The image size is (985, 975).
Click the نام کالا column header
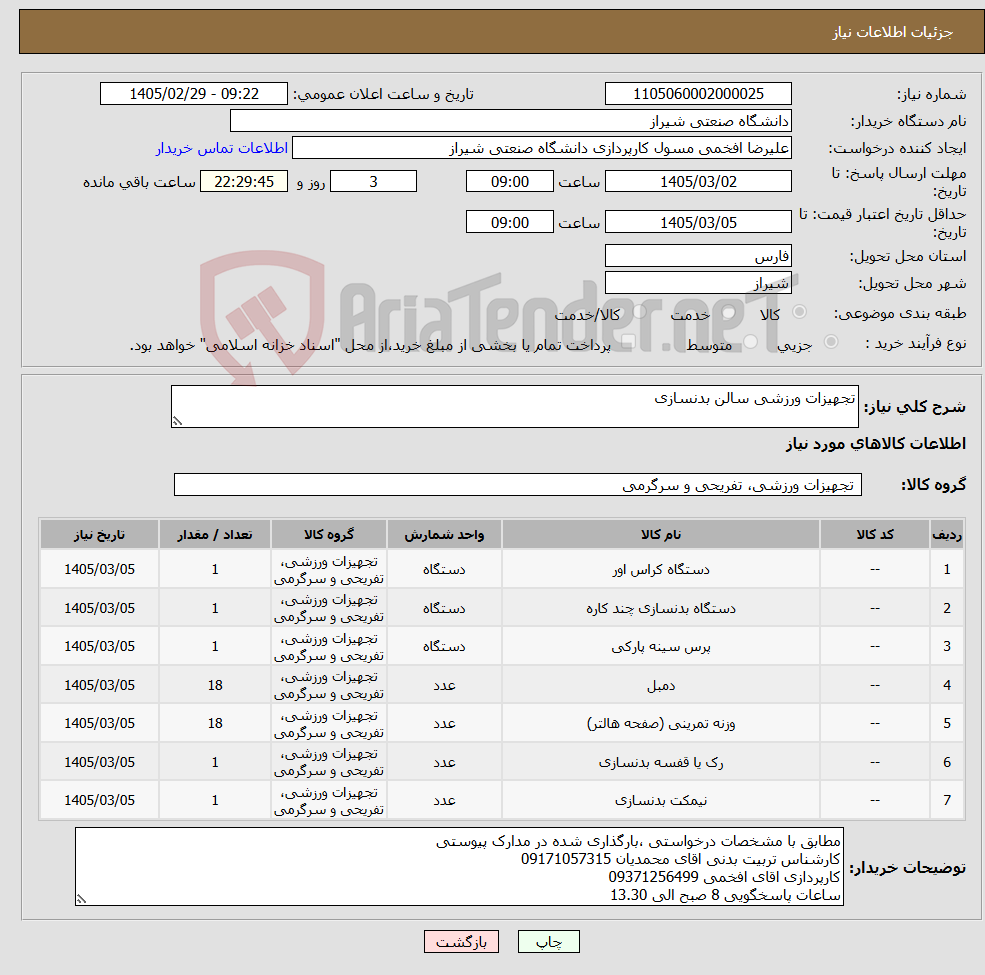tap(661, 535)
